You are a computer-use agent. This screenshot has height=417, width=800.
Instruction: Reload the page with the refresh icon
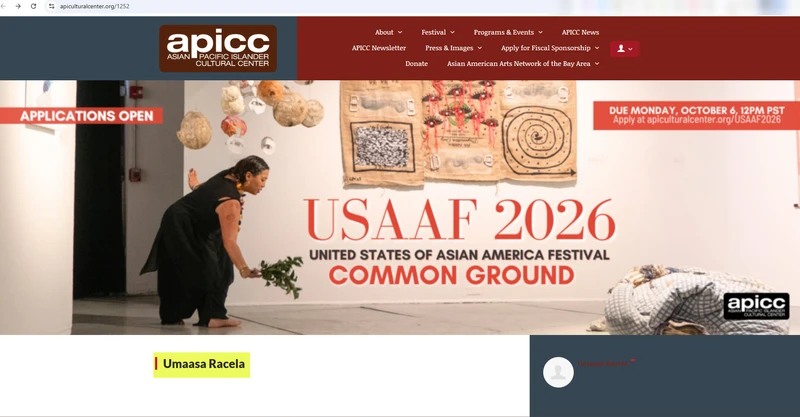pyautogui.click(x=34, y=6)
